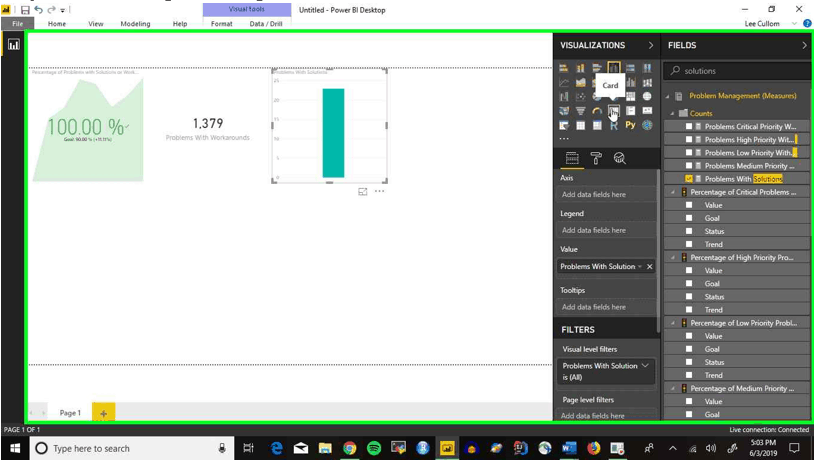
Task: Select the R script visual
Action: click(x=614, y=125)
